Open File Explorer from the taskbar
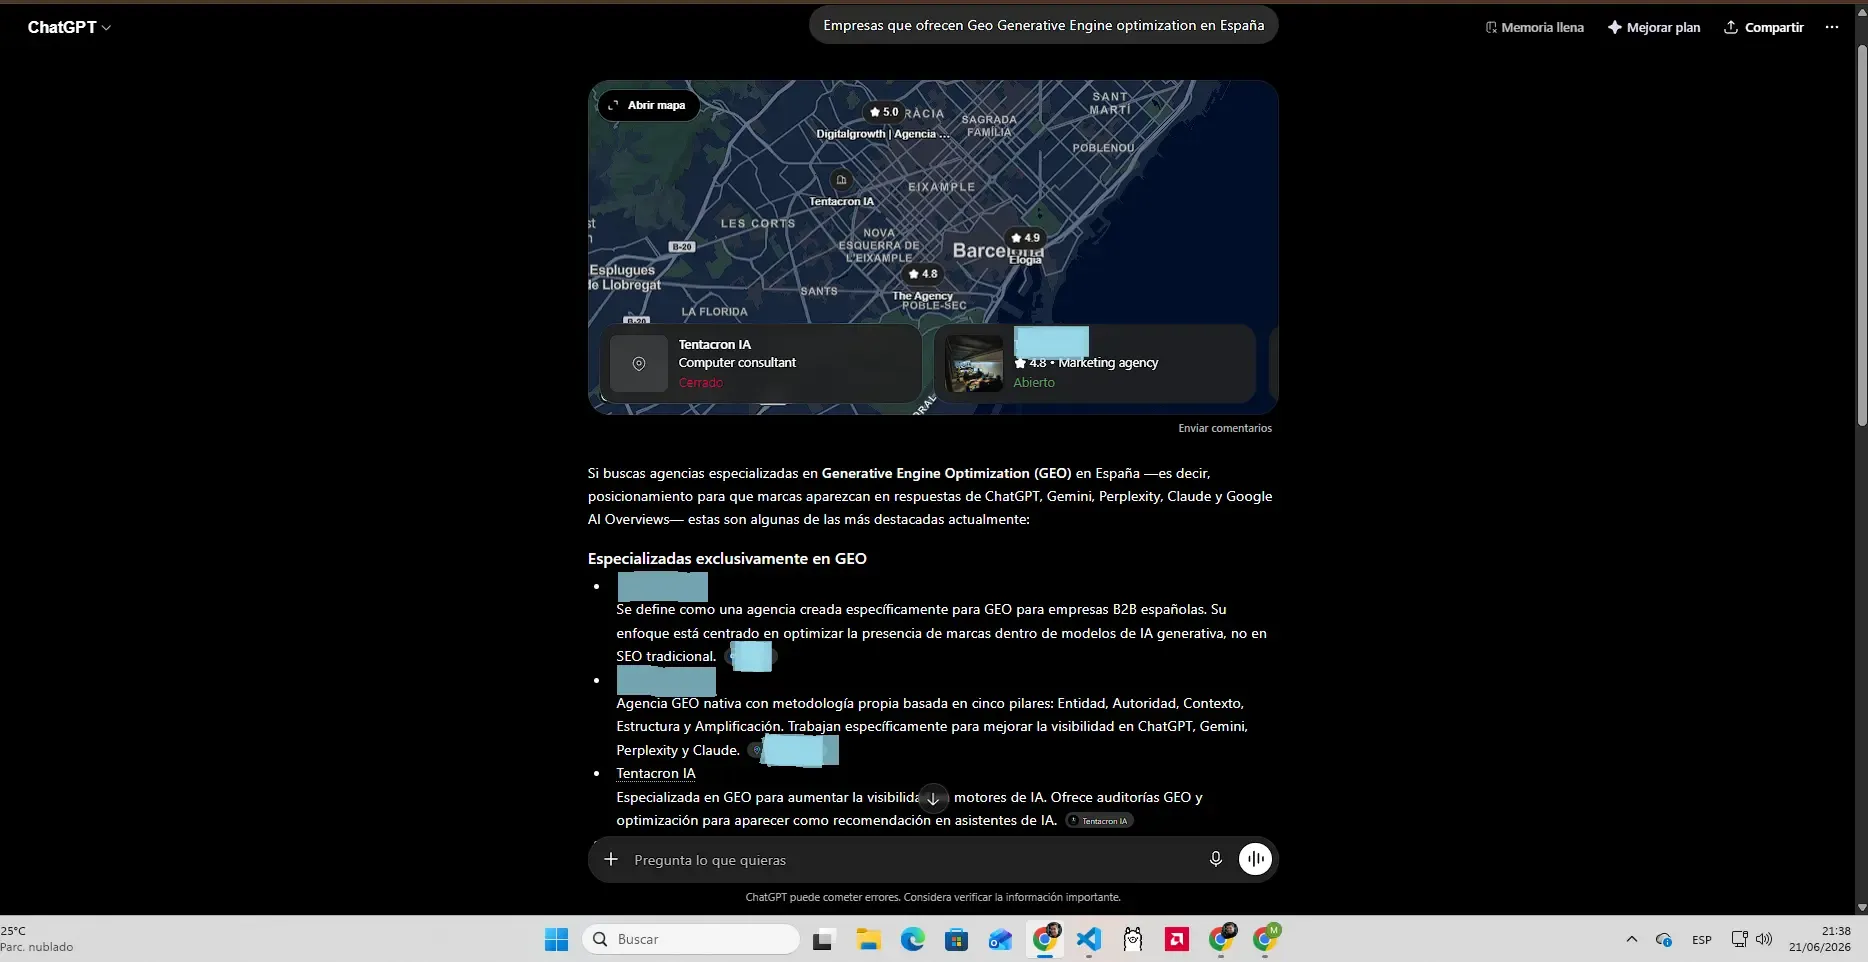Screen dimensions: 1868x962 click(868, 939)
